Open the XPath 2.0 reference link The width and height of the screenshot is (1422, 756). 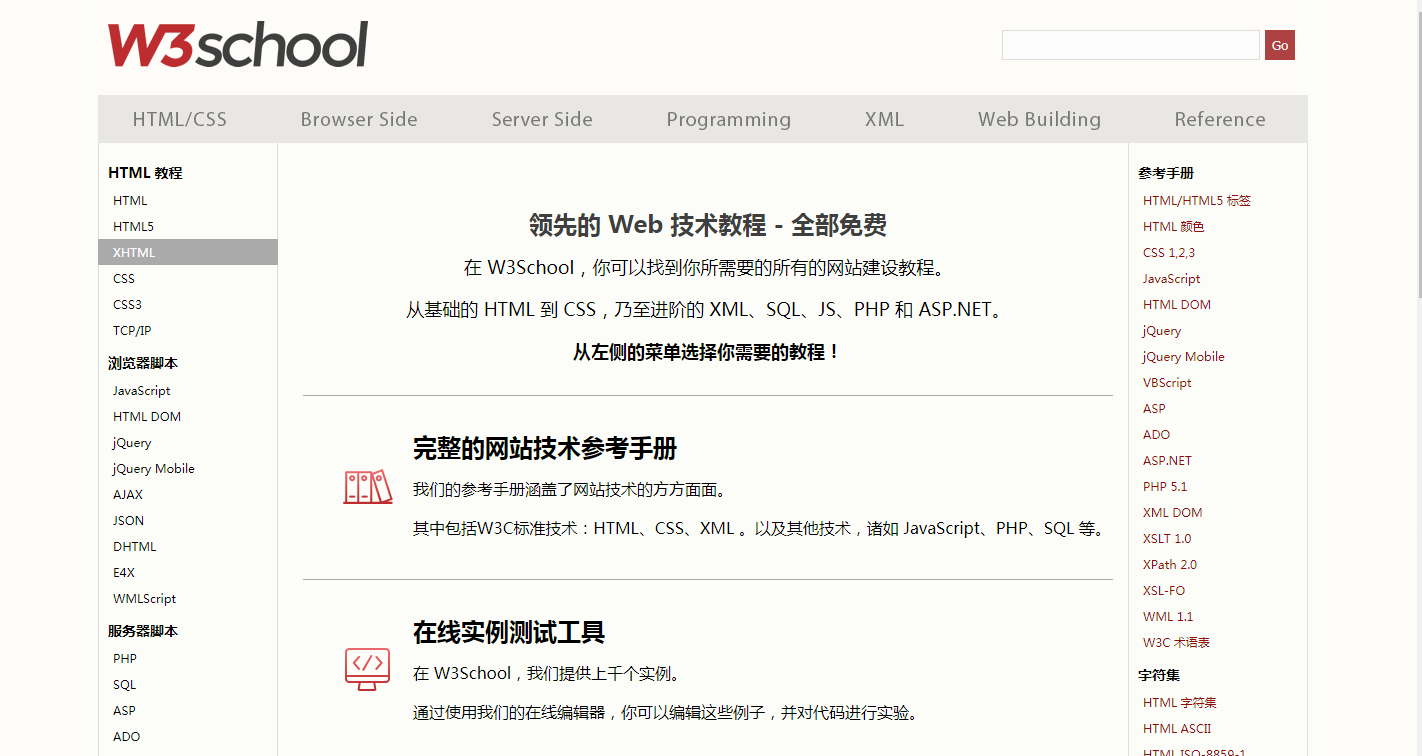[x=1170, y=565]
